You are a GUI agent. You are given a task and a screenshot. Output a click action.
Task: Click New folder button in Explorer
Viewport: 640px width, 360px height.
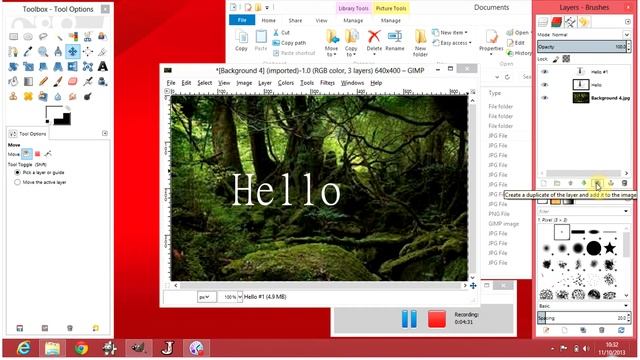pyautogui.click(x=420, y=43)
